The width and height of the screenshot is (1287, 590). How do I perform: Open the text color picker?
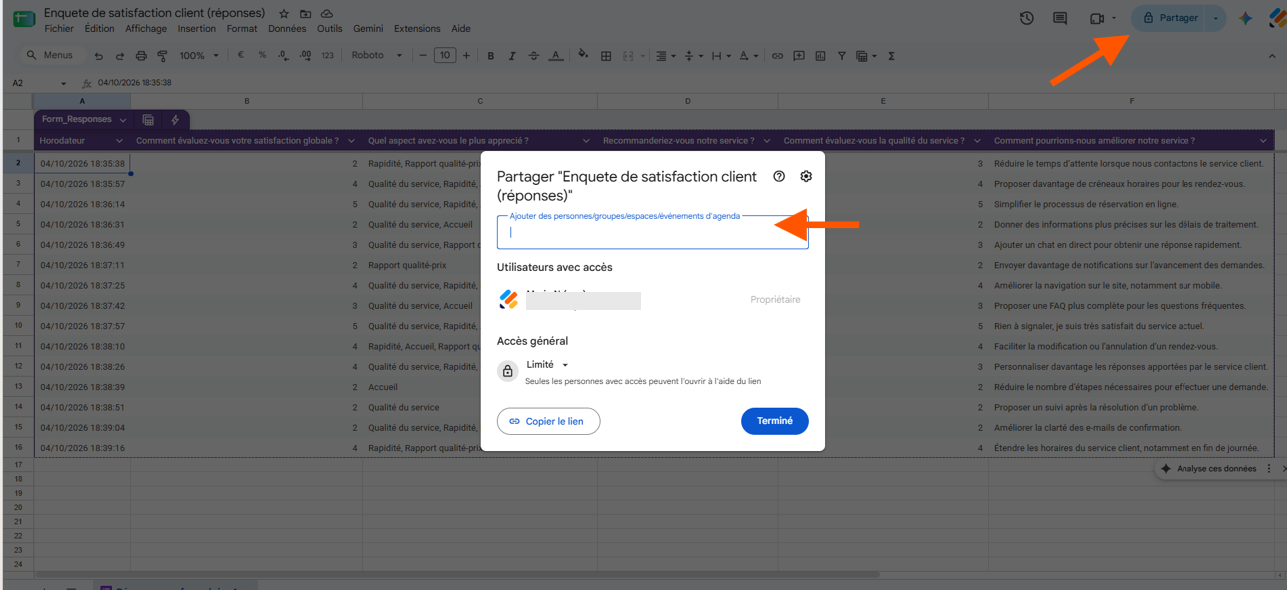point(555,56)
